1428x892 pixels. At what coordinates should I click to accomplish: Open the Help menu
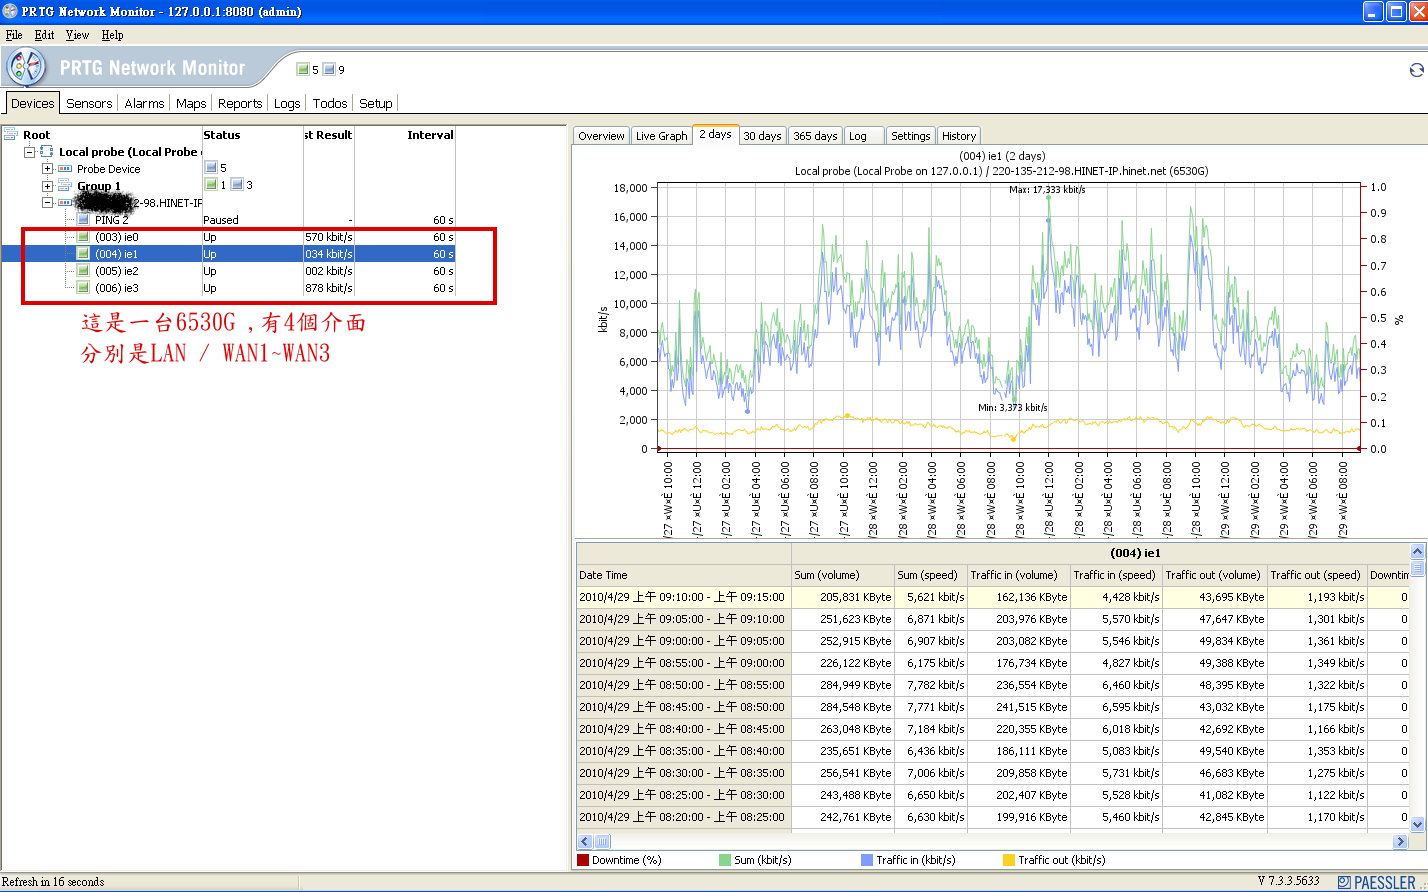pyautogui.click(x=112, y=35)
